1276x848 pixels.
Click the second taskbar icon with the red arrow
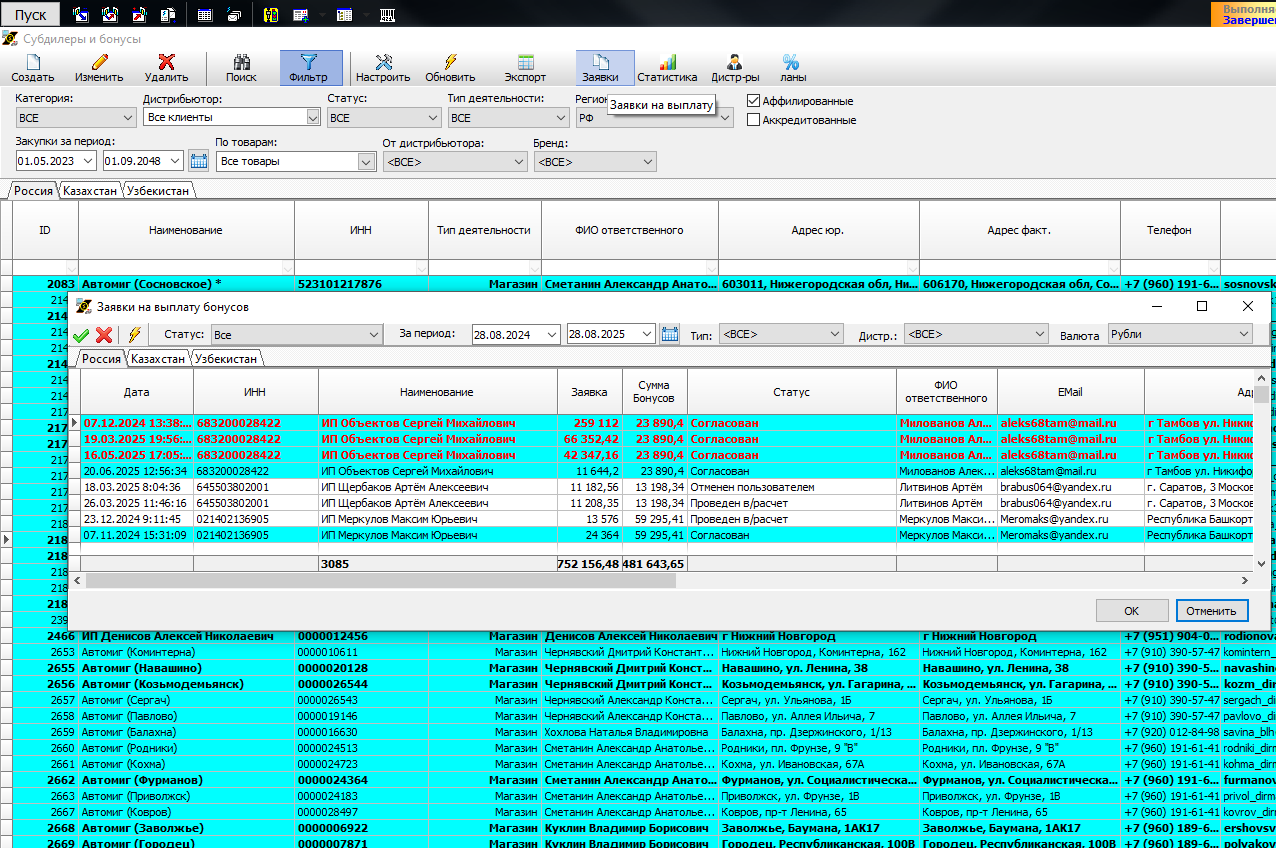point(110,15)
